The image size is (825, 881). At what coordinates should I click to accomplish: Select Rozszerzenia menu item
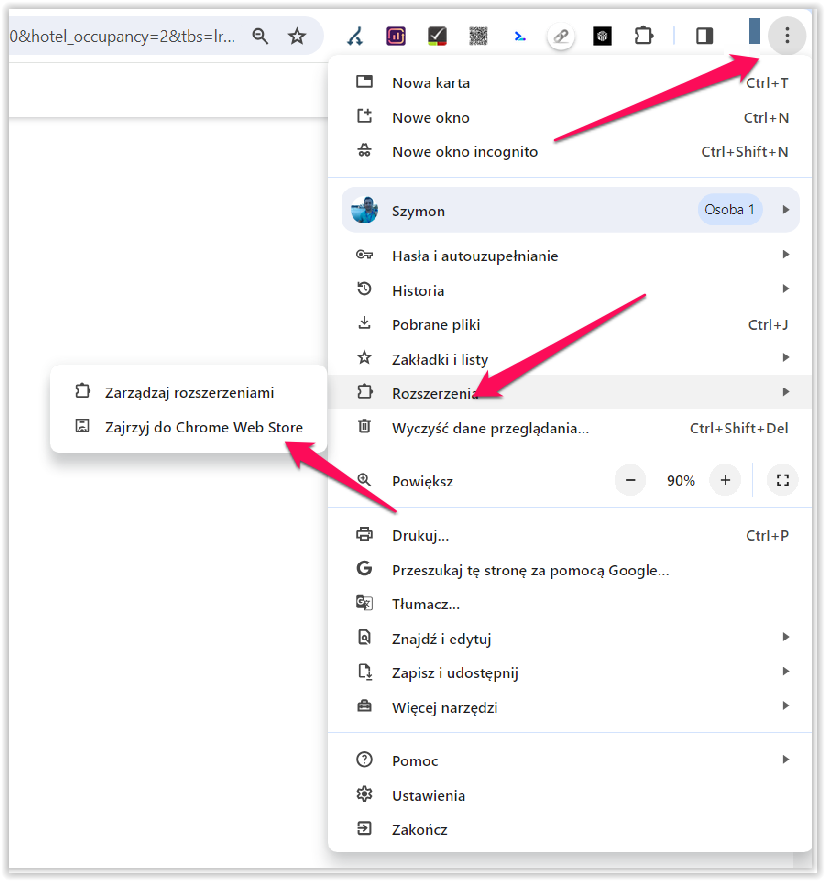pos(570,393)
